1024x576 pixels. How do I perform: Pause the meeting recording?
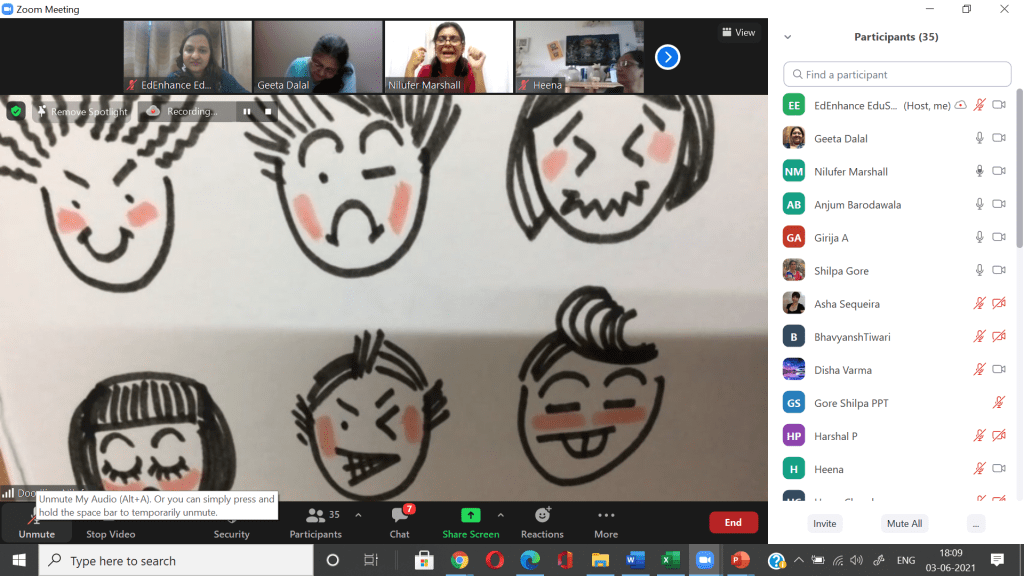tap(247, 112)
